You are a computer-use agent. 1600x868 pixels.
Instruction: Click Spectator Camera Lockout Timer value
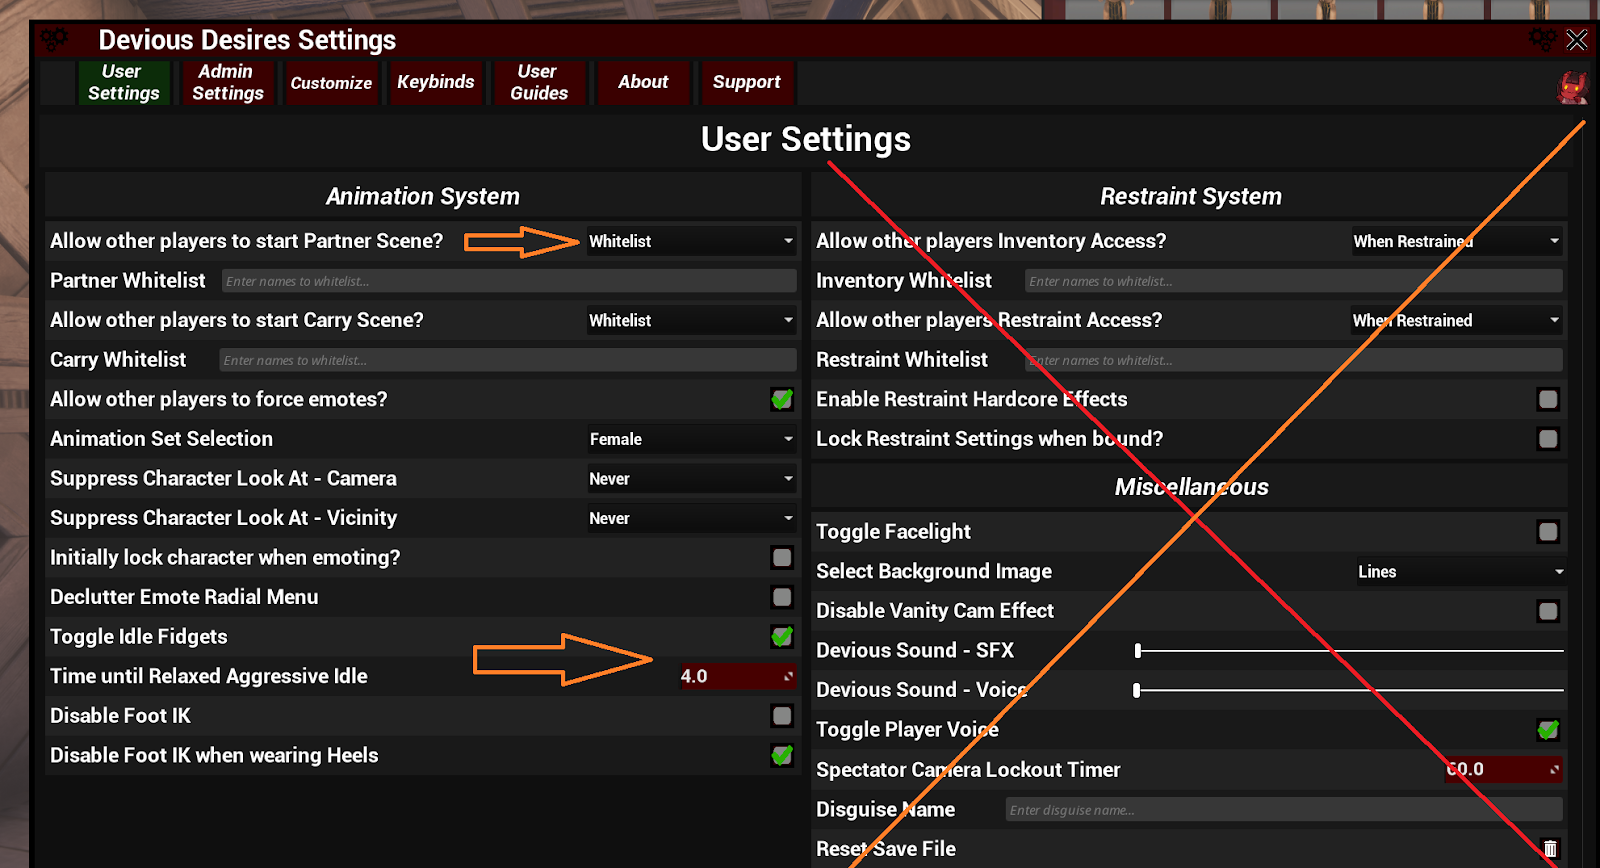[1503, 769]
